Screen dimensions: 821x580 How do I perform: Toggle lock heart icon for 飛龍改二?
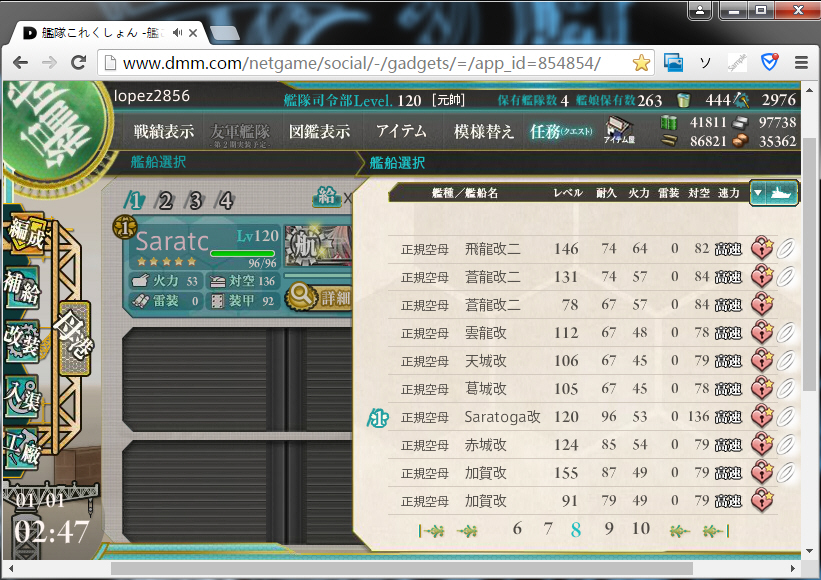(x=762, y=248)
